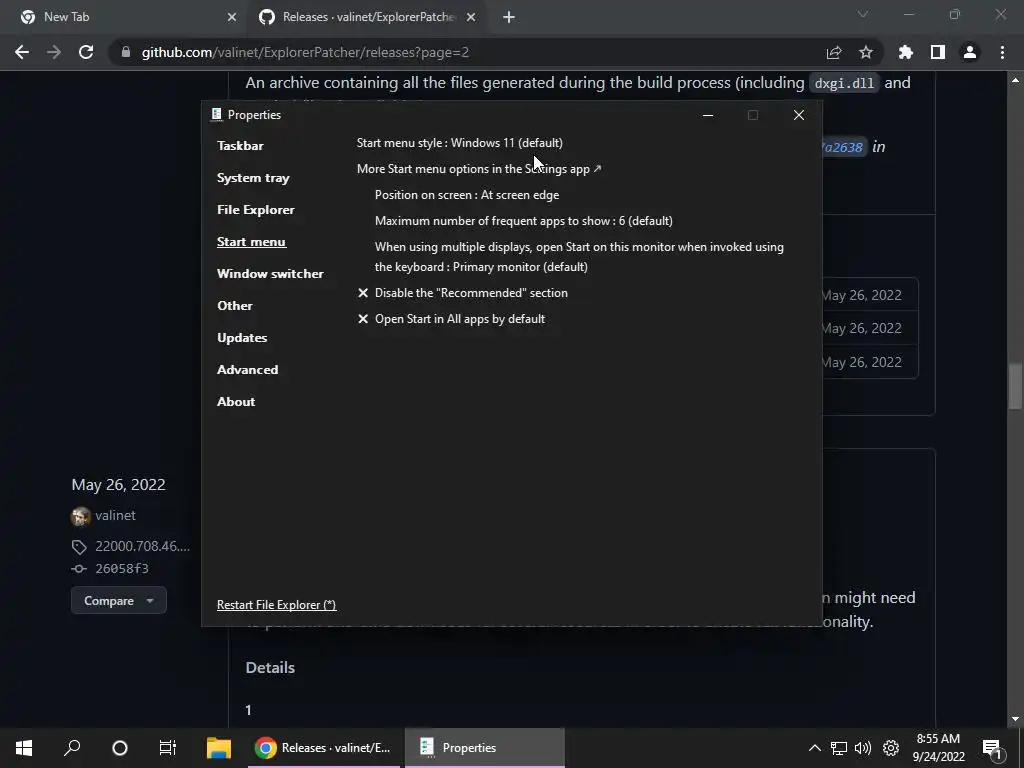Open More Start menu options in Settings app

tap(479, 168)
